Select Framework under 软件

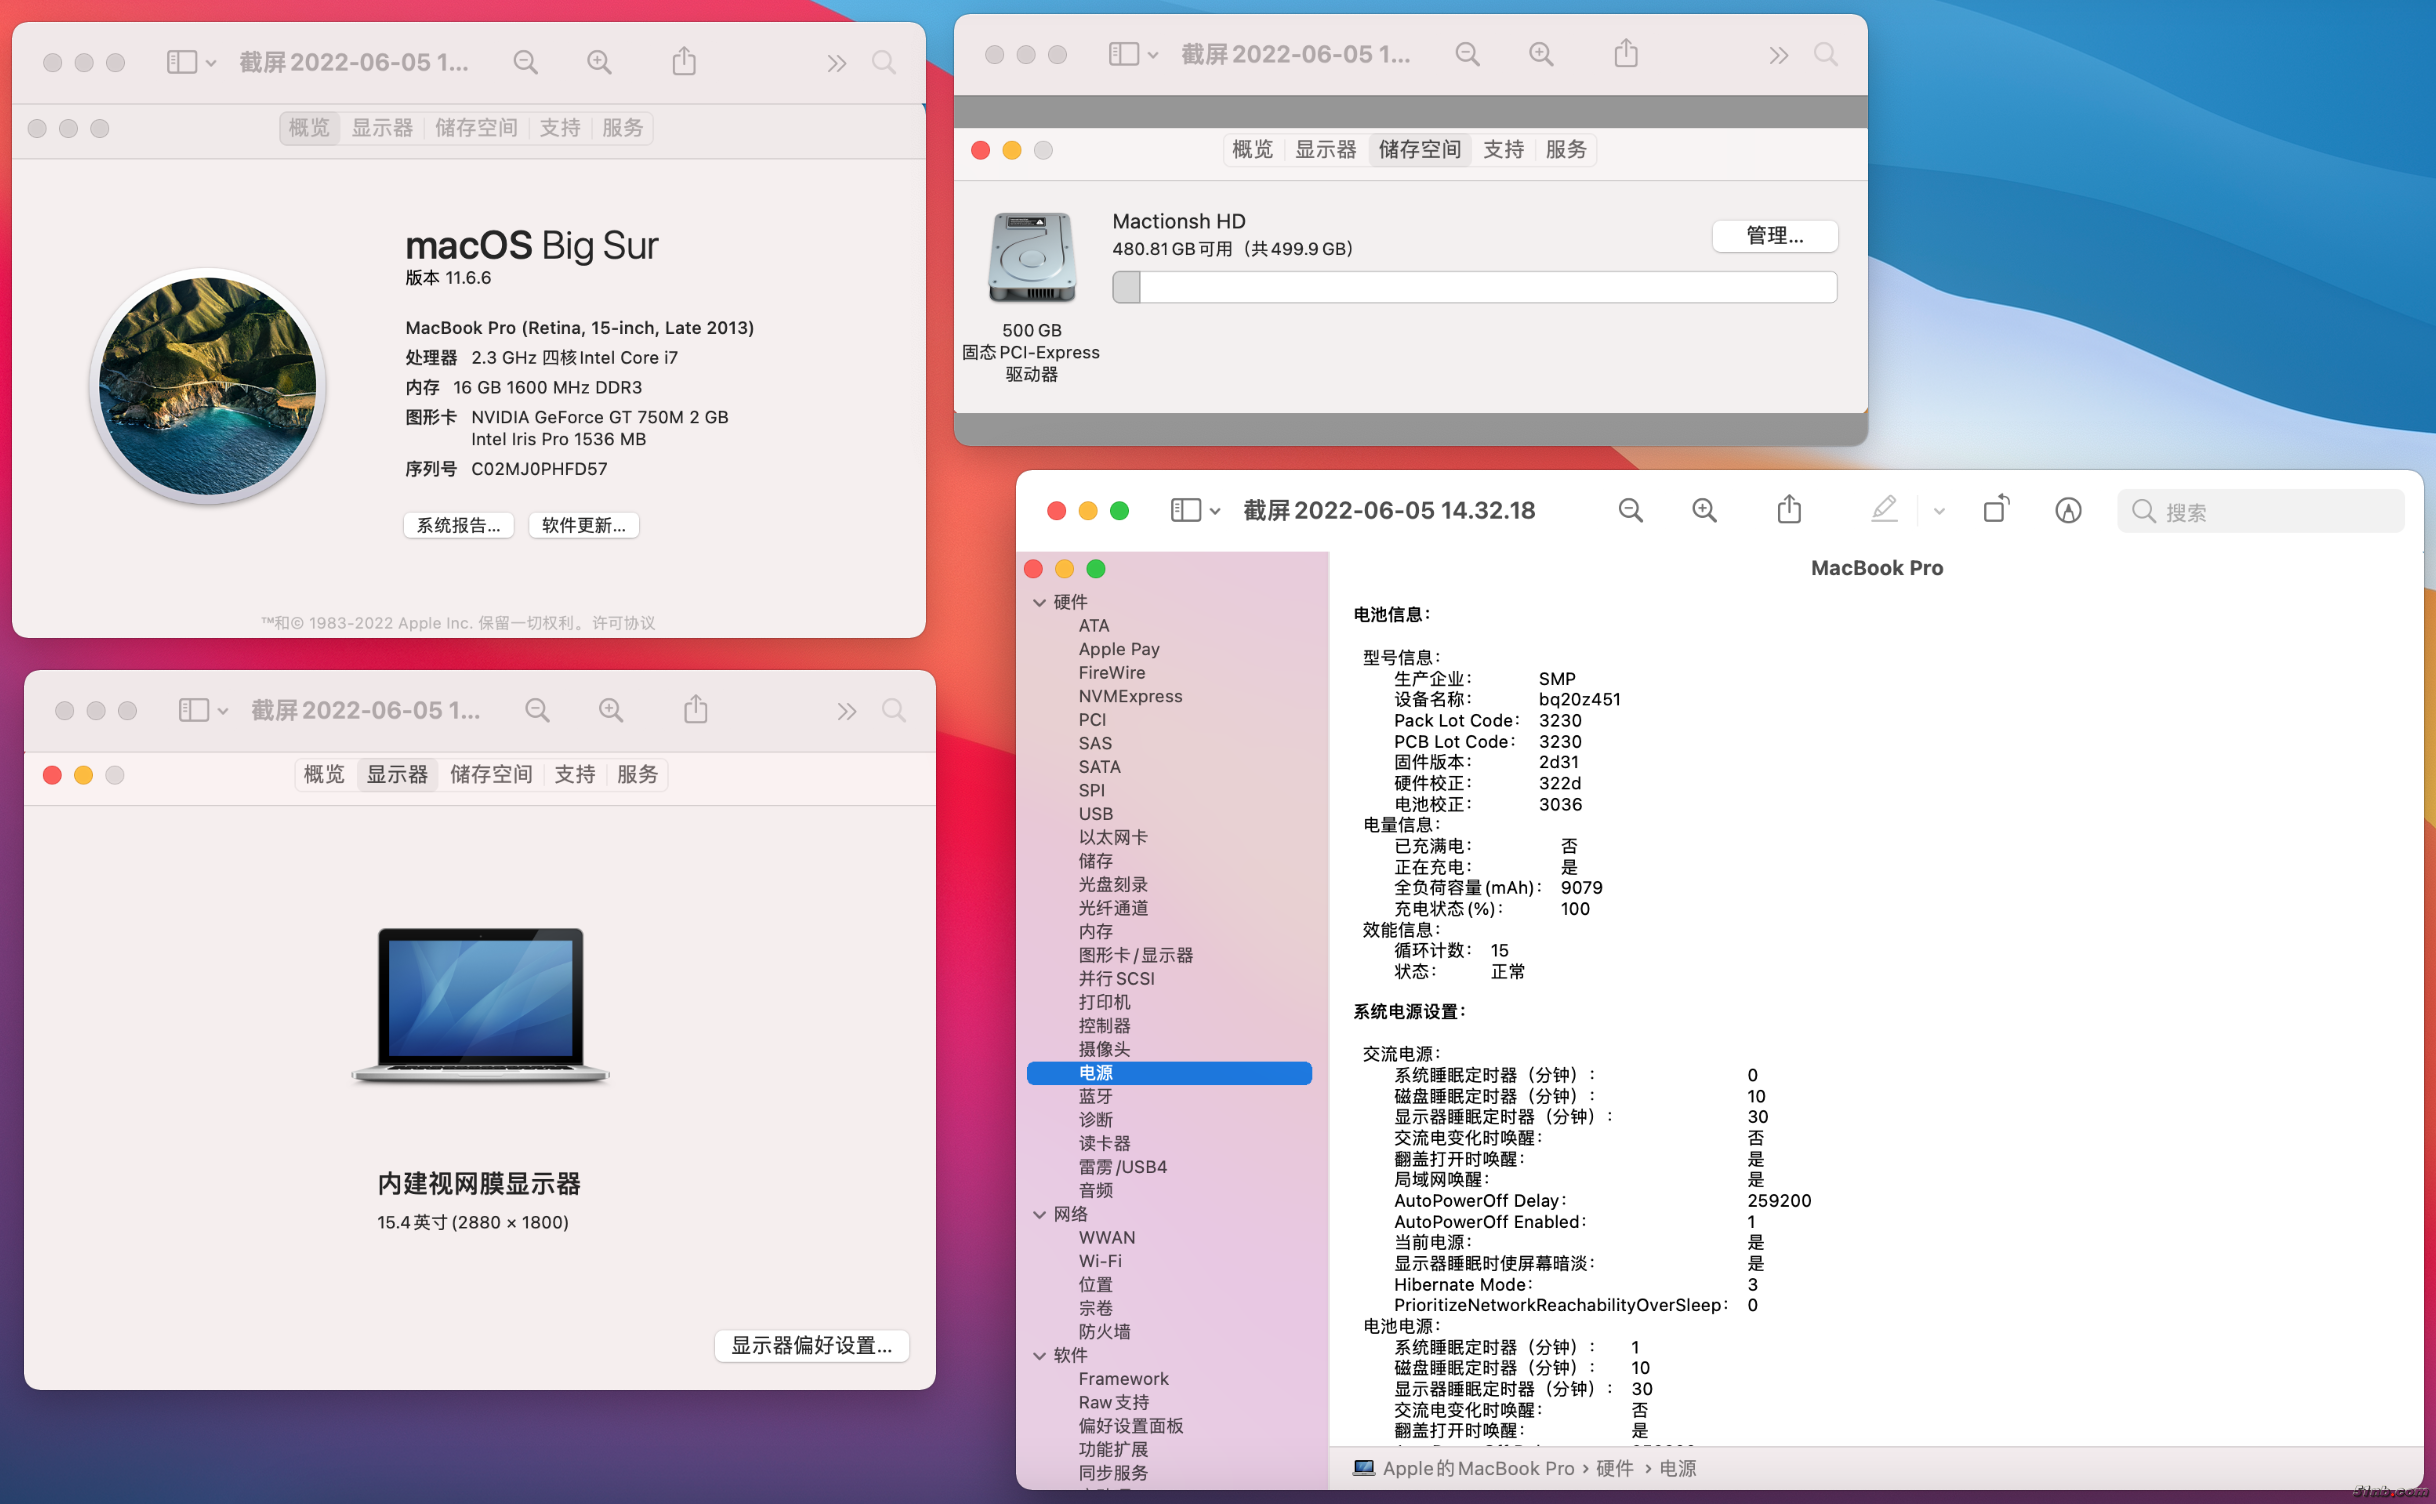click(1123, 1380)
